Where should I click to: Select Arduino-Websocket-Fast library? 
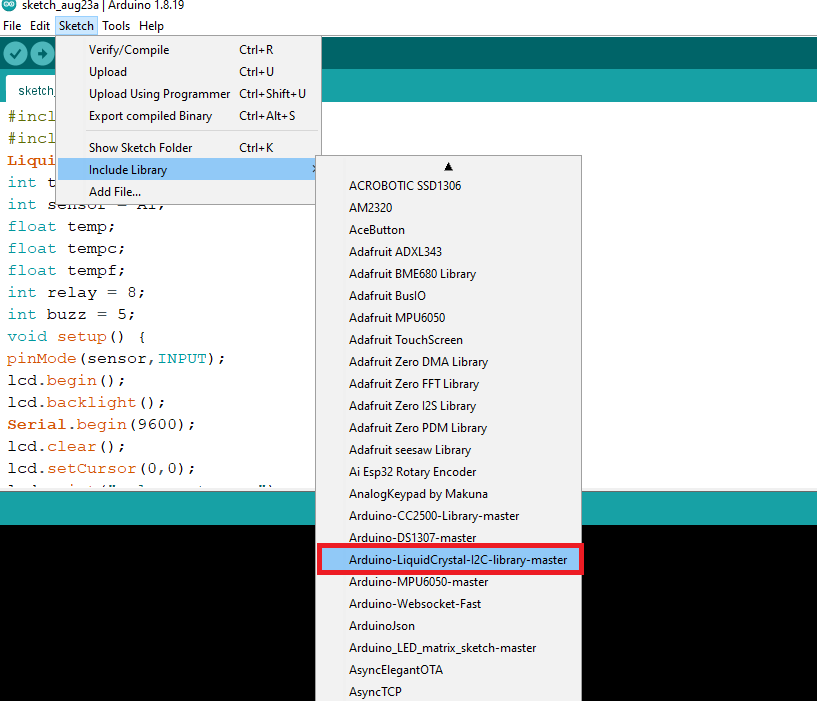pos(449,604)
